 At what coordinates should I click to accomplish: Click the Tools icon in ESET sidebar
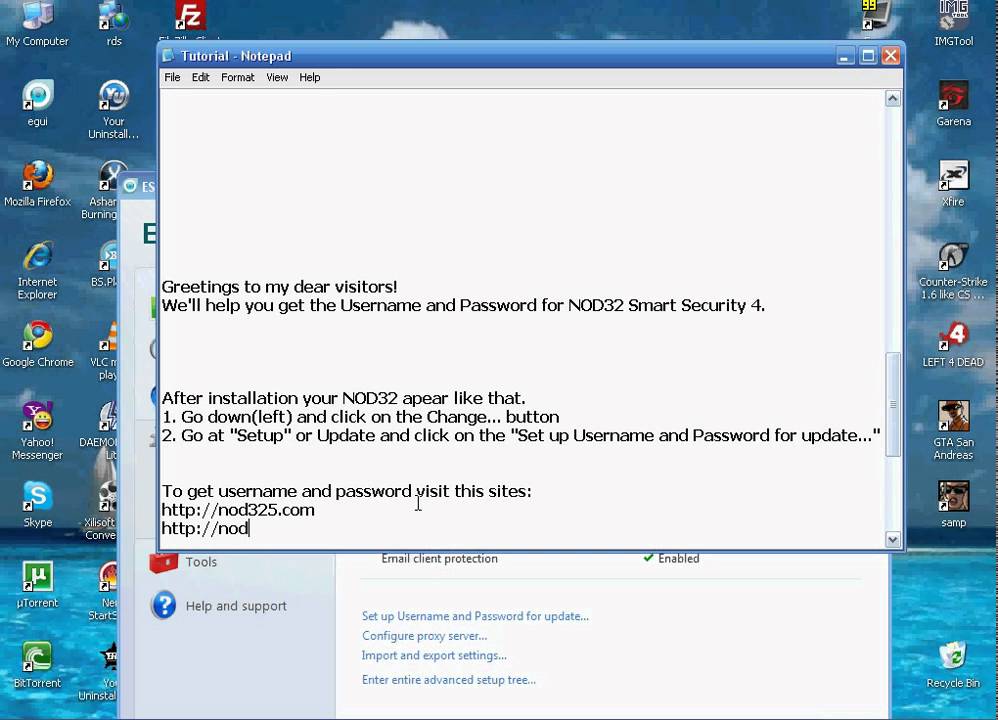pyautogui.click(x=164, y=561)
